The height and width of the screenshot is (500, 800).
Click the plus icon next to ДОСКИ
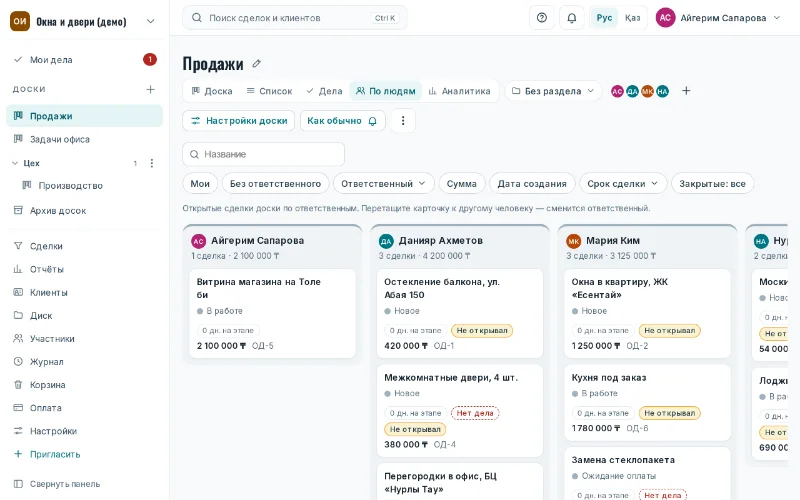[x=151, y=89]
